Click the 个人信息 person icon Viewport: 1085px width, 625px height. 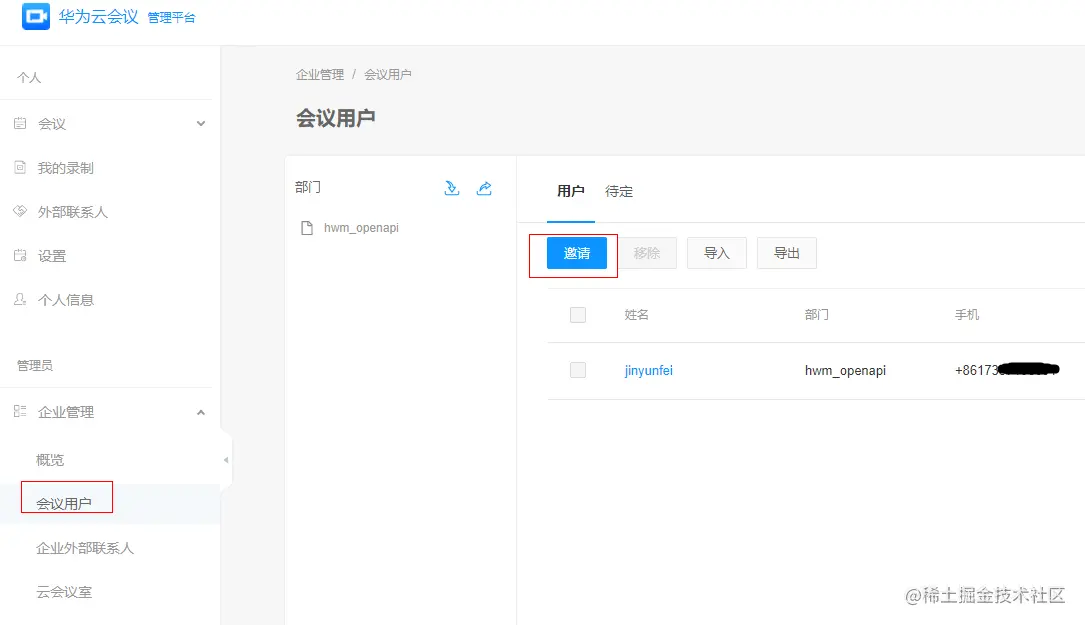20,299
